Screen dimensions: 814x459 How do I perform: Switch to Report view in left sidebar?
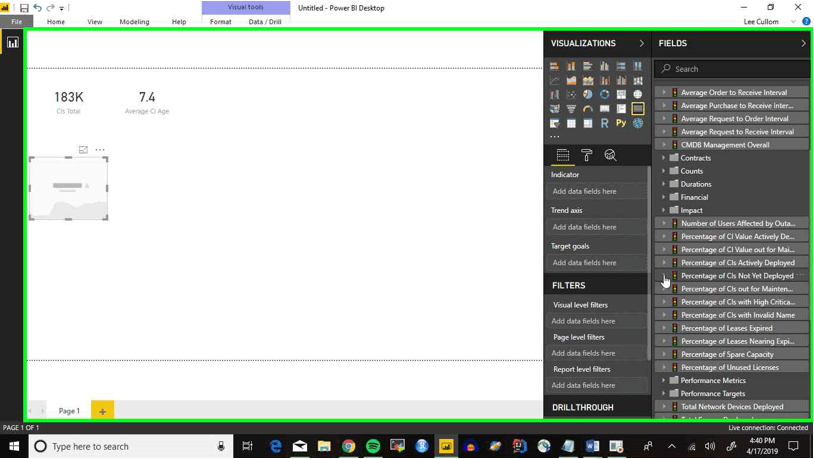click(12, 43)
